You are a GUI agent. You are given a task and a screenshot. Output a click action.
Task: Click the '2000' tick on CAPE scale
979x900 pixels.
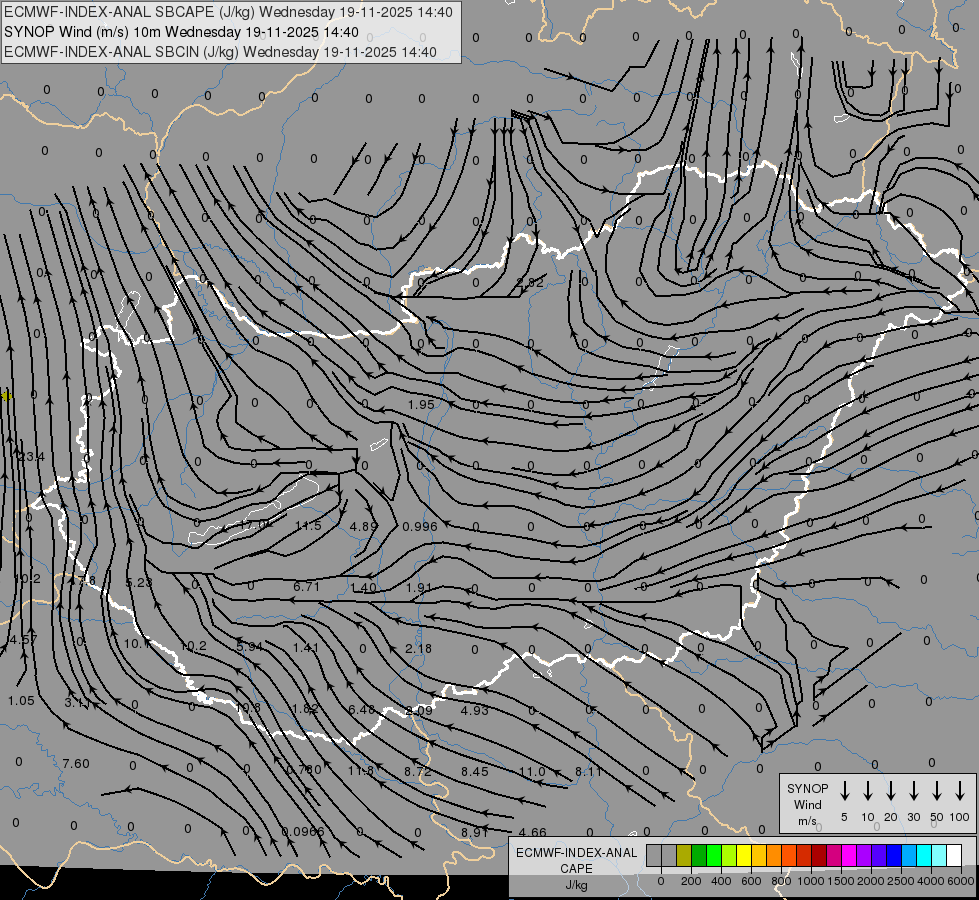tap(870, 881)
